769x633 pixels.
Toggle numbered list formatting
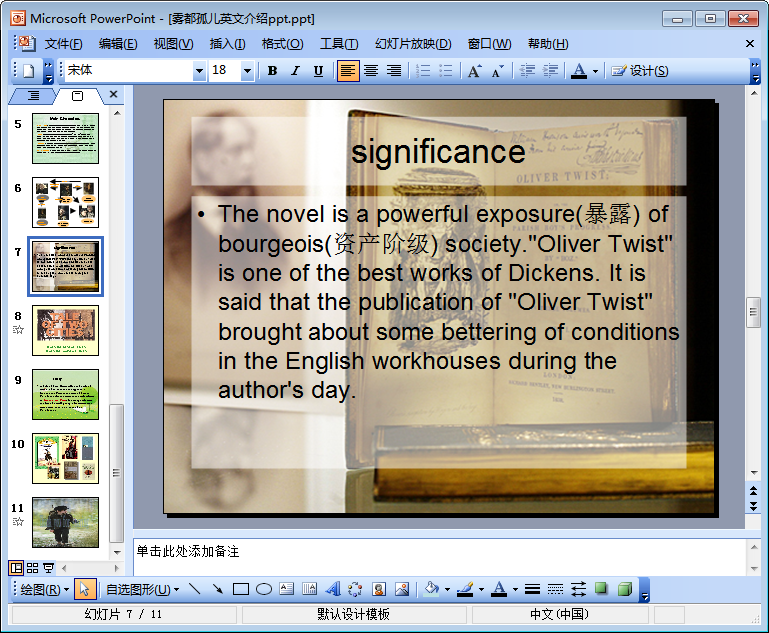click(423, 71)
